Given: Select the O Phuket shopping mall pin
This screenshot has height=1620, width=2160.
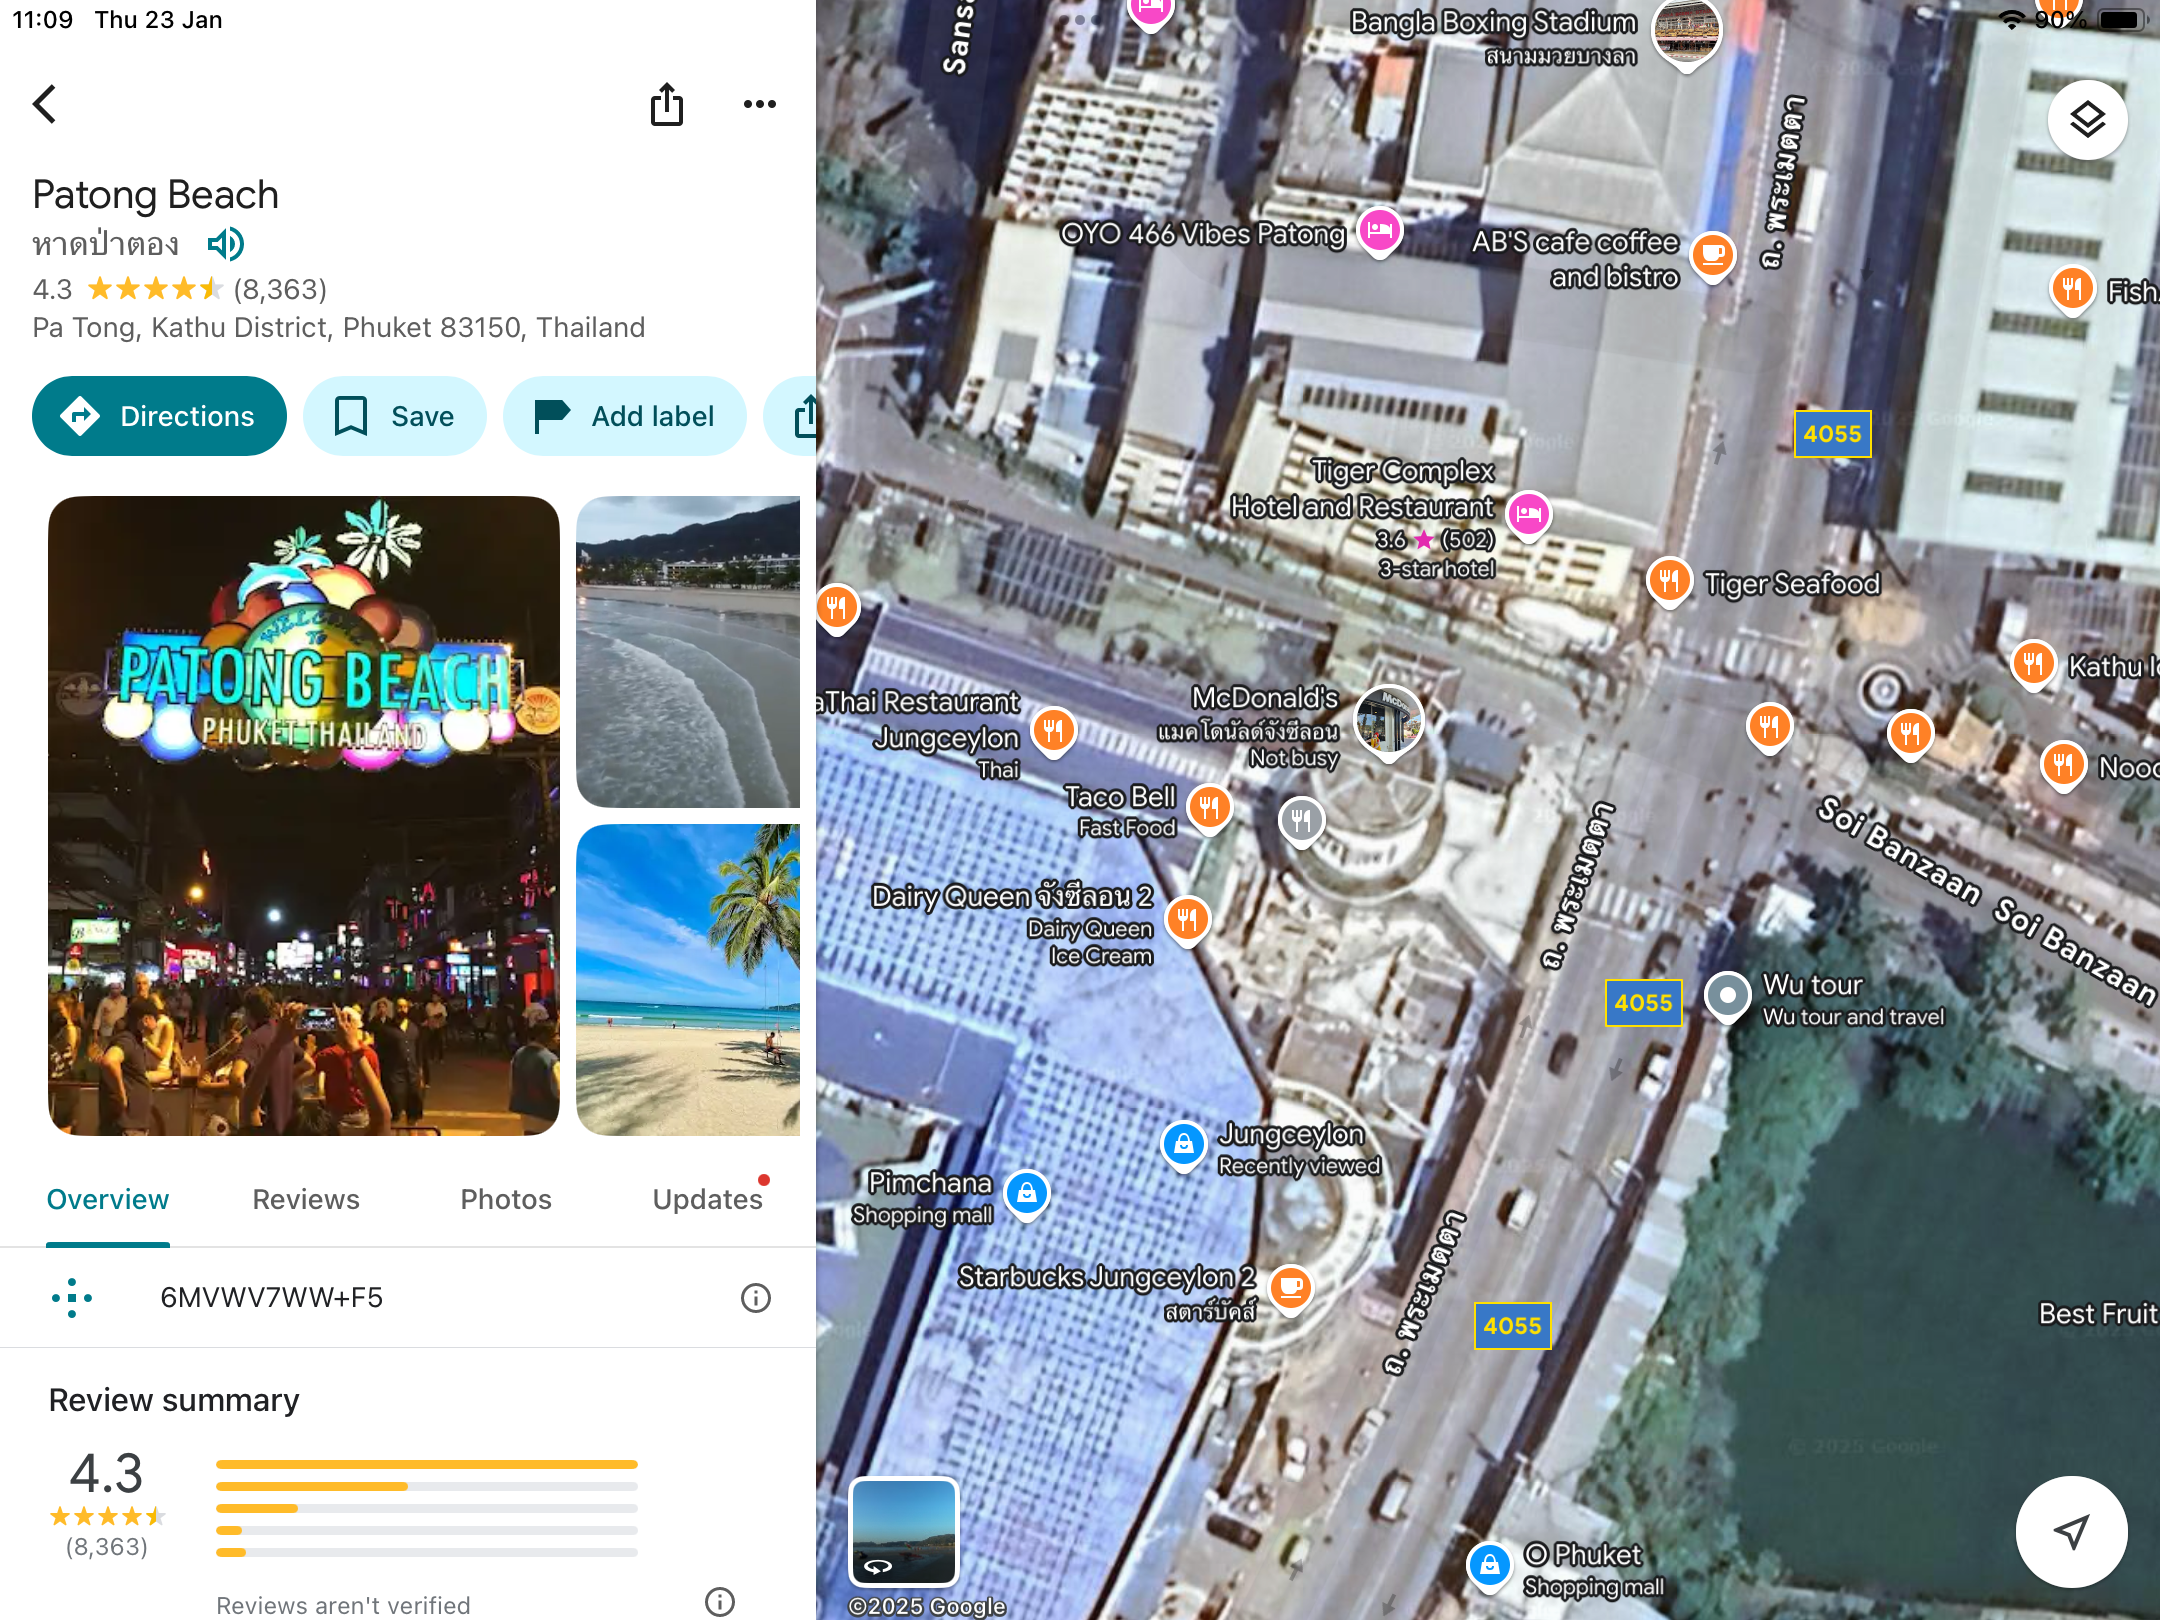Looking at the screenshot, I should click(x=1490, y=1566).
